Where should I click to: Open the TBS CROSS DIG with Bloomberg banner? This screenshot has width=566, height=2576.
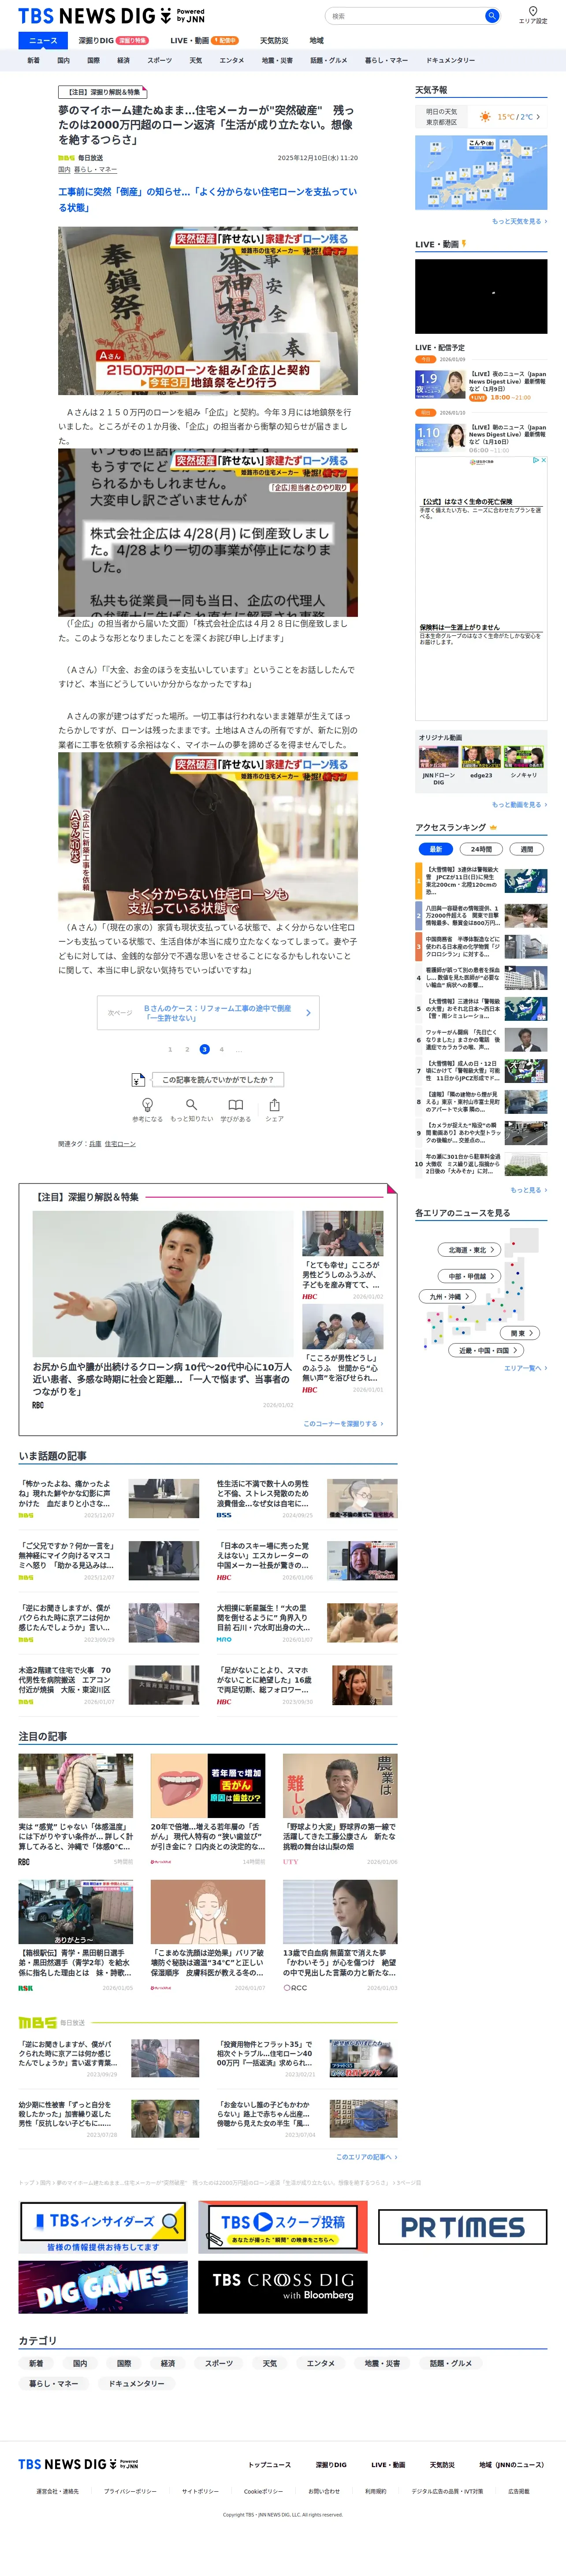coord(283,2287)
